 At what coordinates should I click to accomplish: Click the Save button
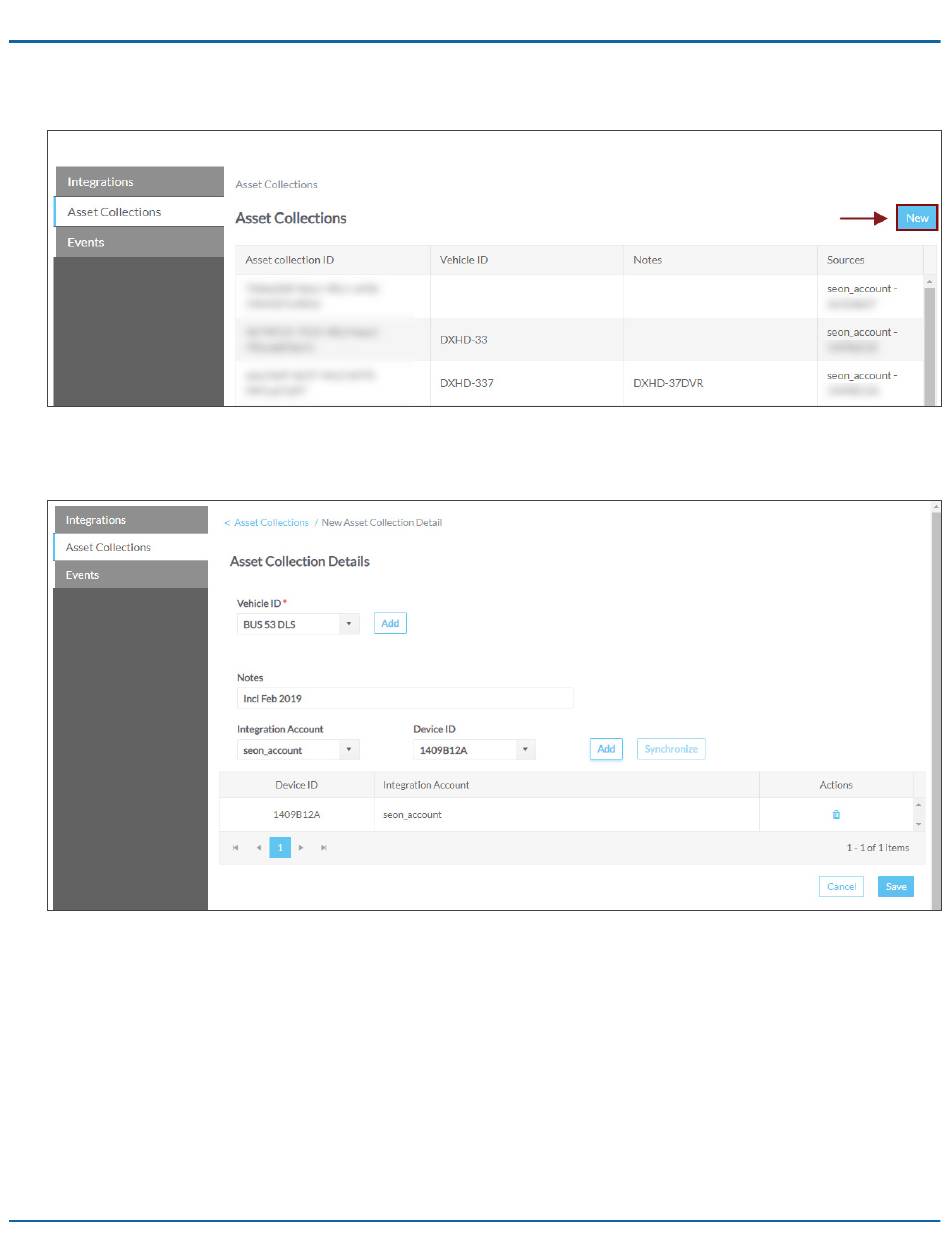[x=896, y=886]
